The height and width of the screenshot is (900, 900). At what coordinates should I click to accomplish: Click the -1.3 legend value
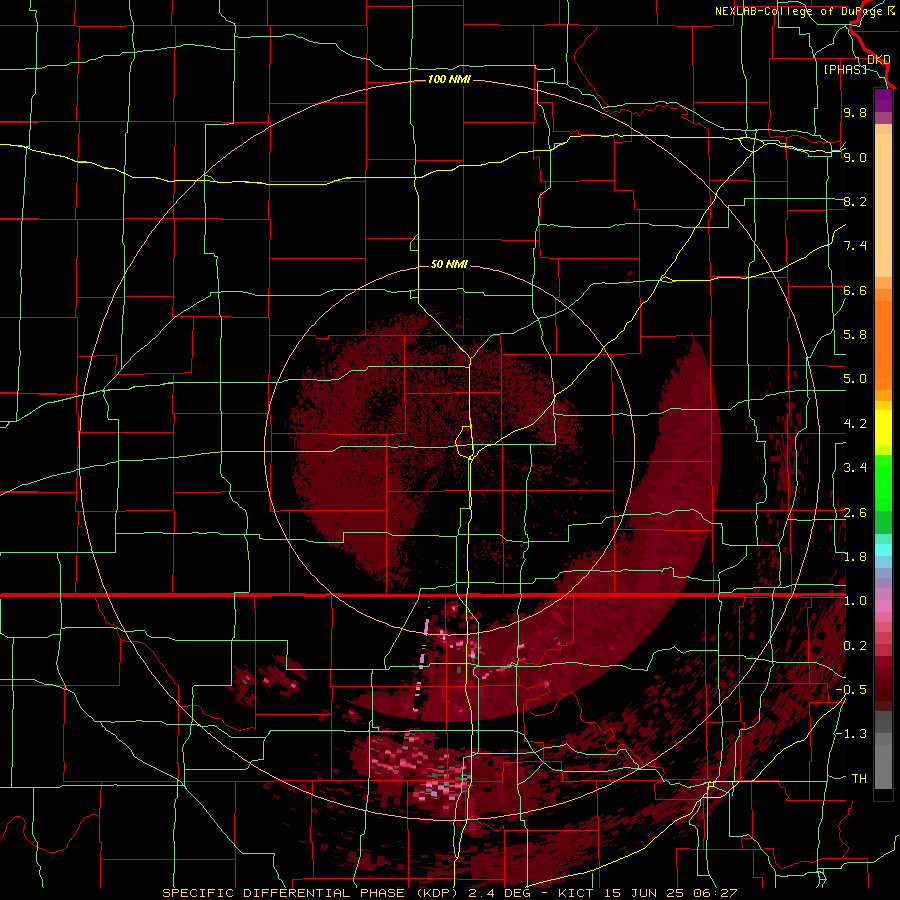tap(851, 734)
